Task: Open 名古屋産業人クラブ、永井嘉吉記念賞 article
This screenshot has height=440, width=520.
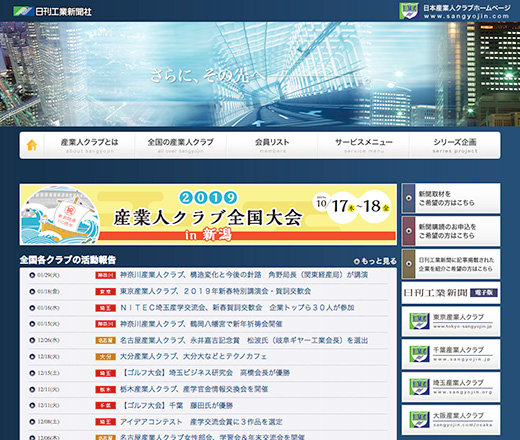Action: point(244,340)
